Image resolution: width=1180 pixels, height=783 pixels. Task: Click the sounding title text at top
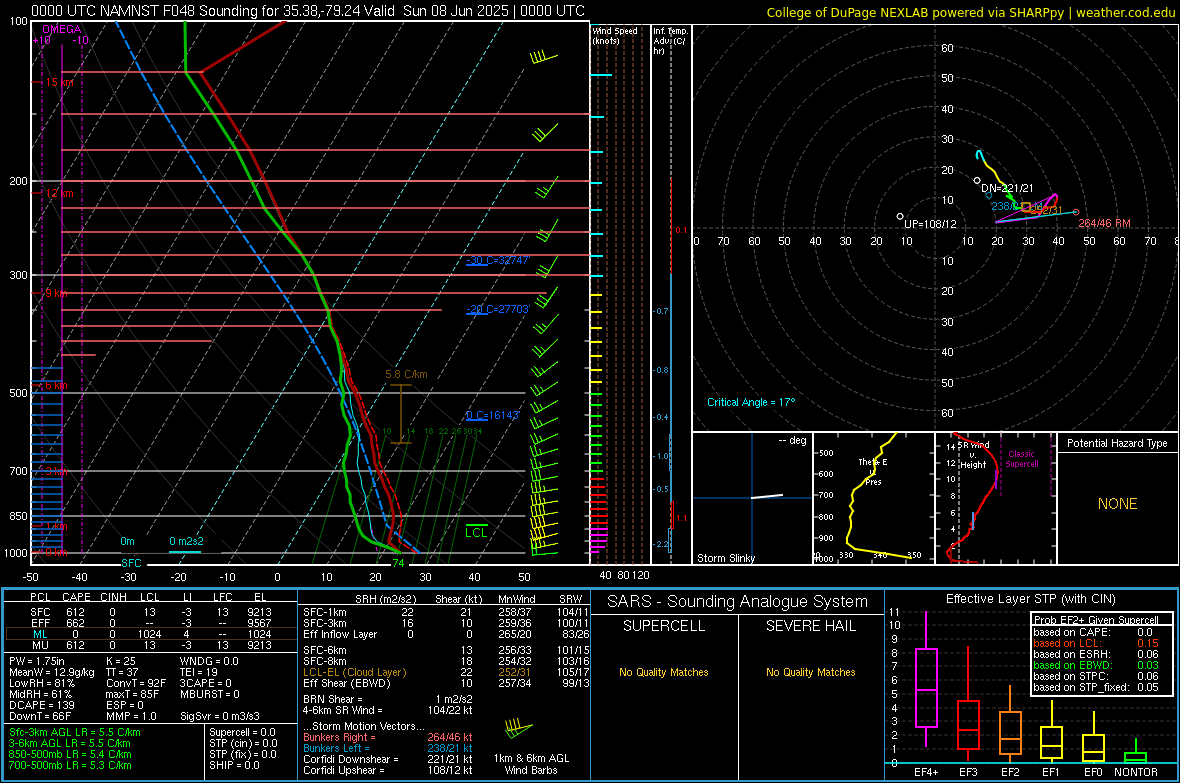coord(308,11)
